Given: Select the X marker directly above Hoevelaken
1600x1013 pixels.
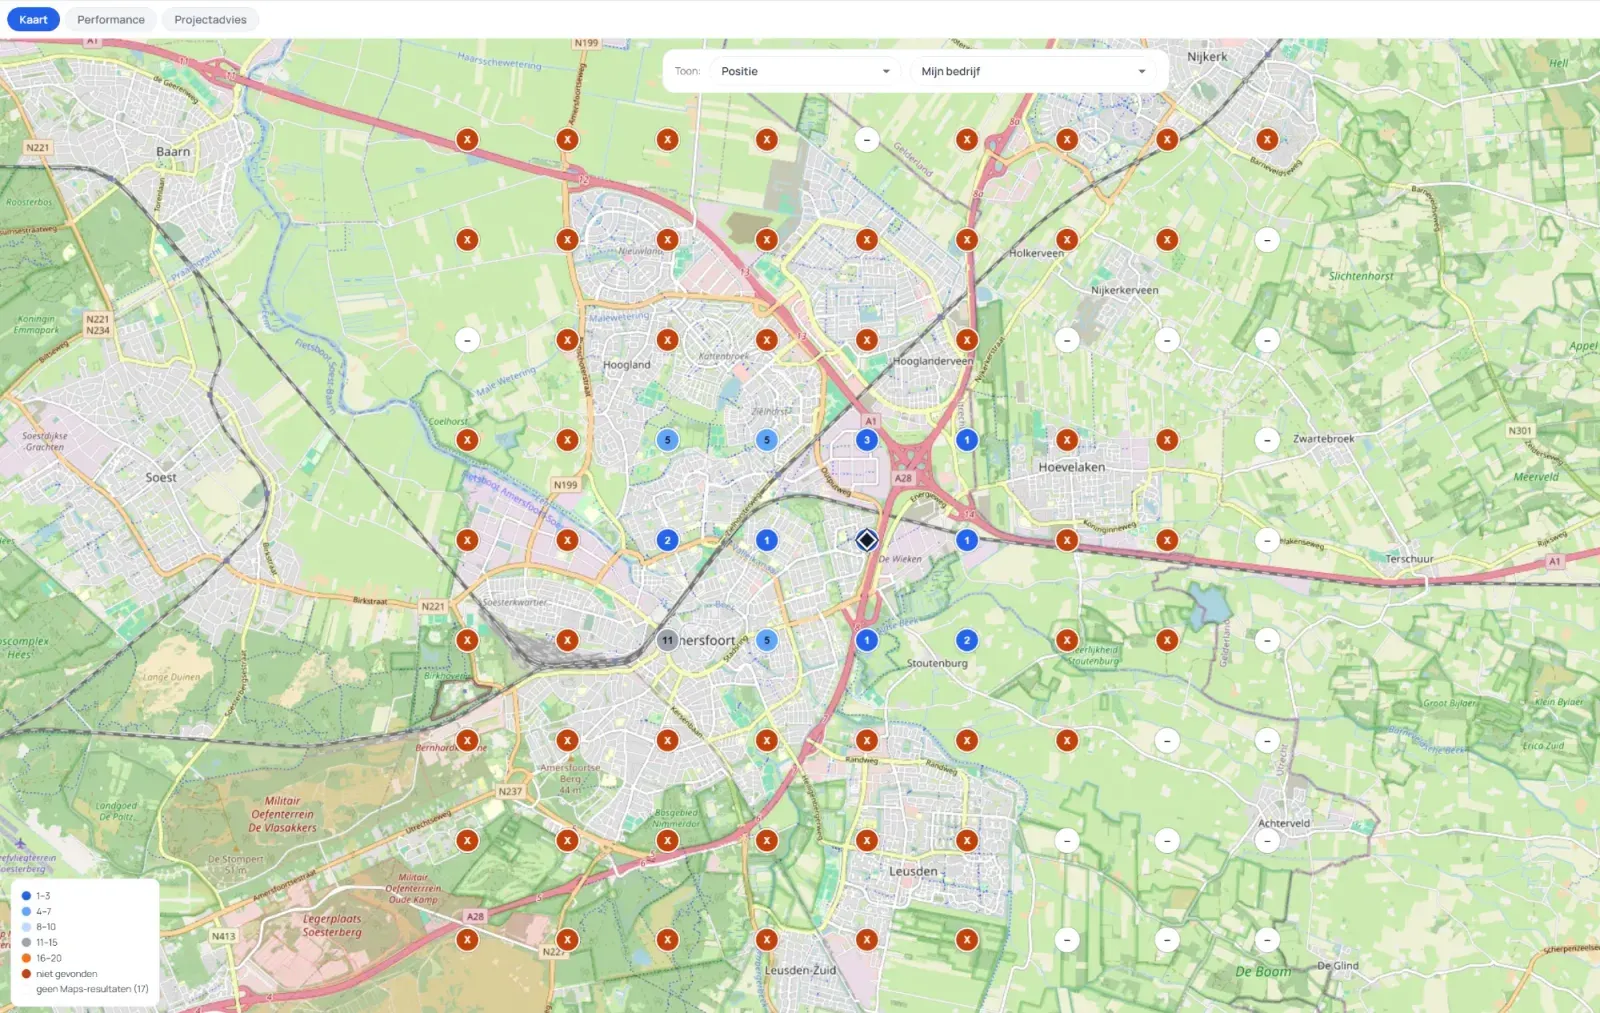Looking at the screenshot, I should click(x=1067, y=440).
